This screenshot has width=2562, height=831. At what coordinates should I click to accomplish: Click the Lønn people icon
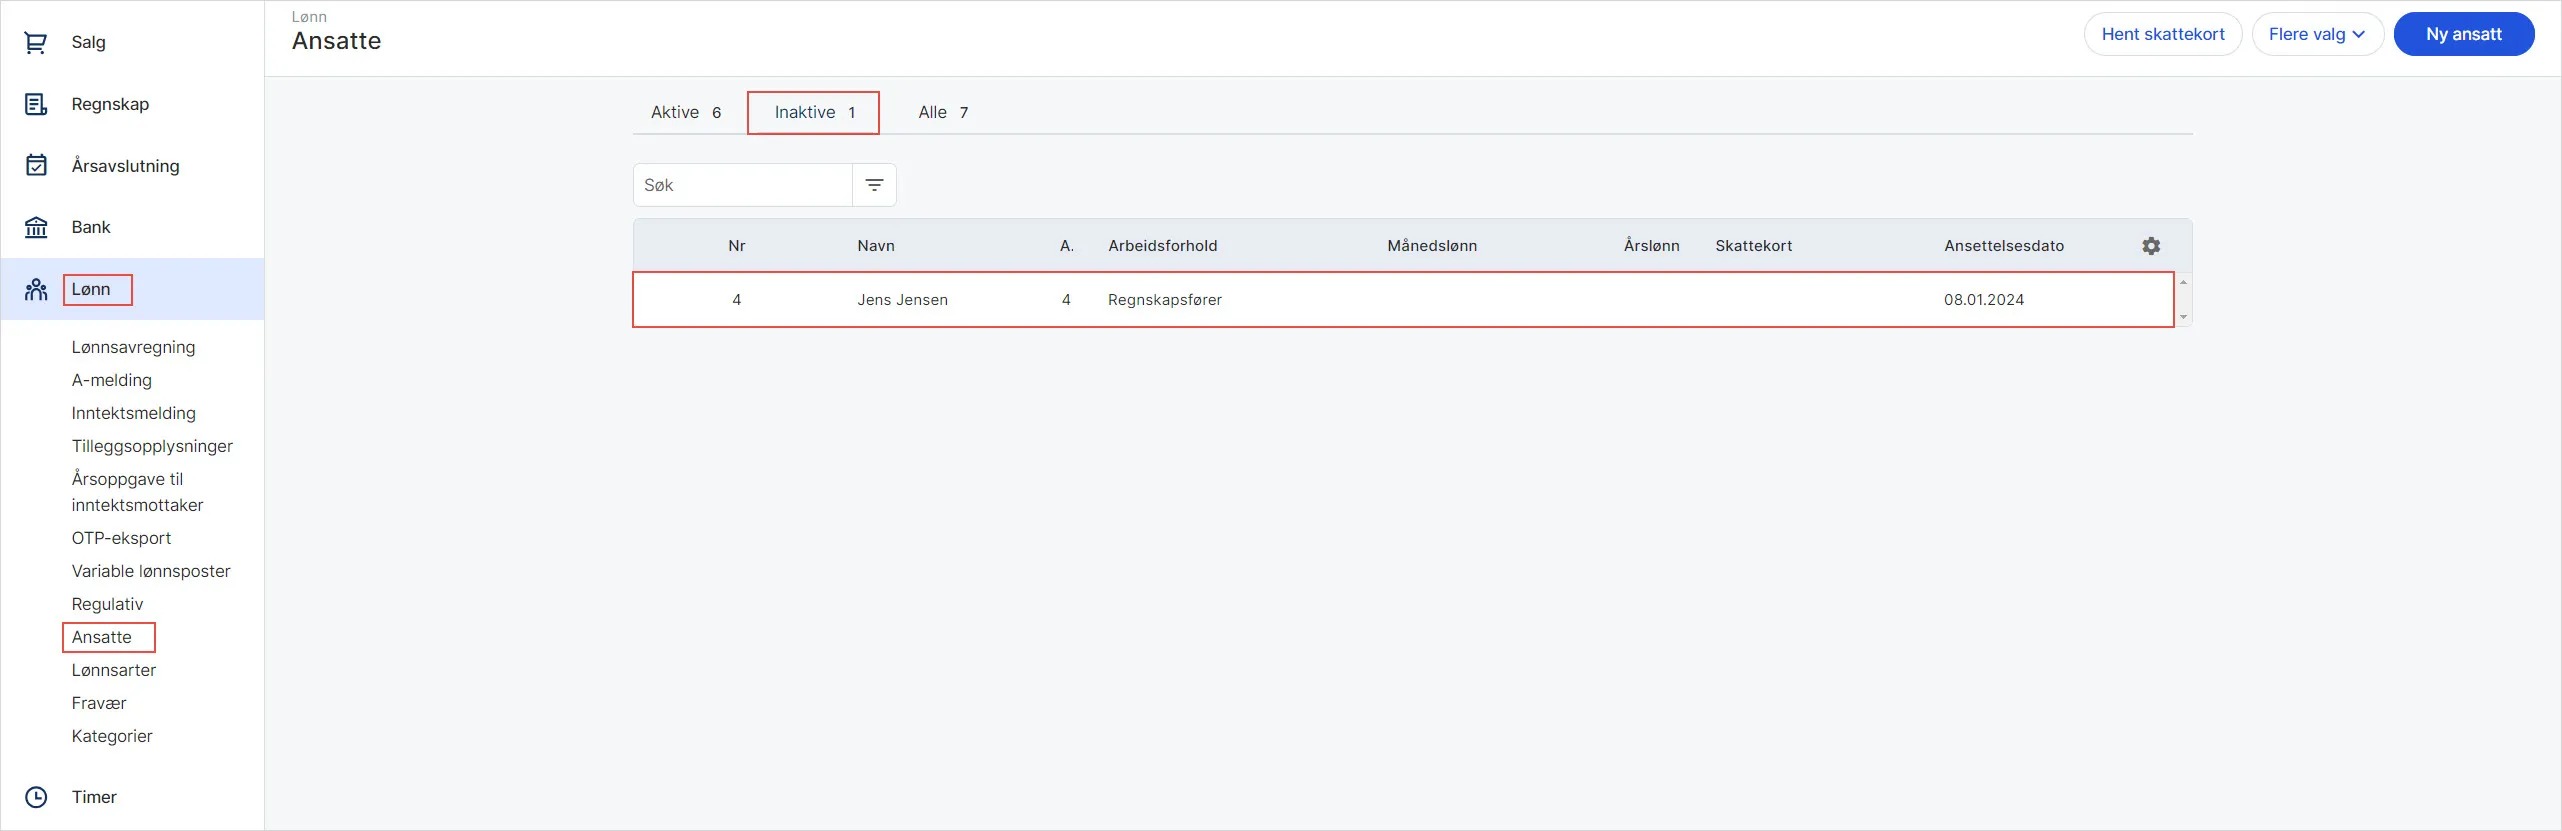point(36,289)
